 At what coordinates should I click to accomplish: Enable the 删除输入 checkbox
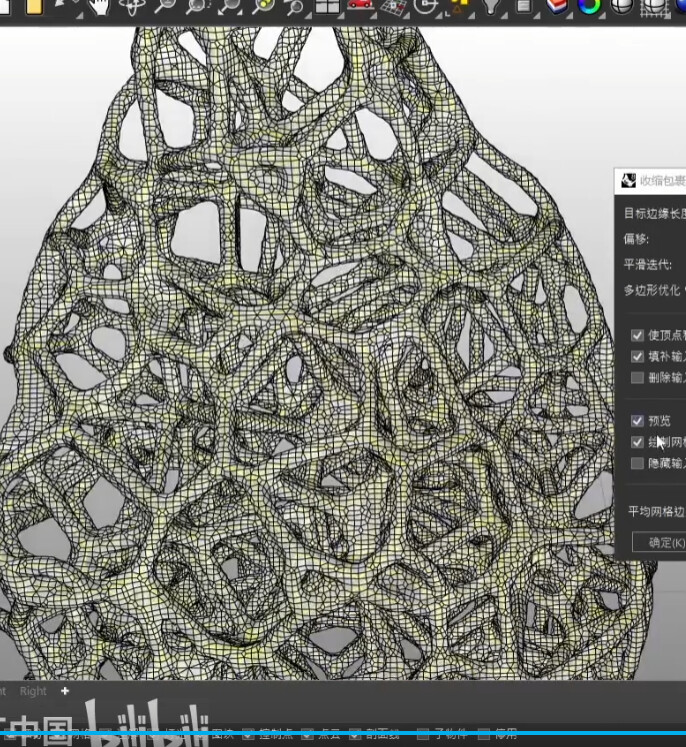(638, 377)
